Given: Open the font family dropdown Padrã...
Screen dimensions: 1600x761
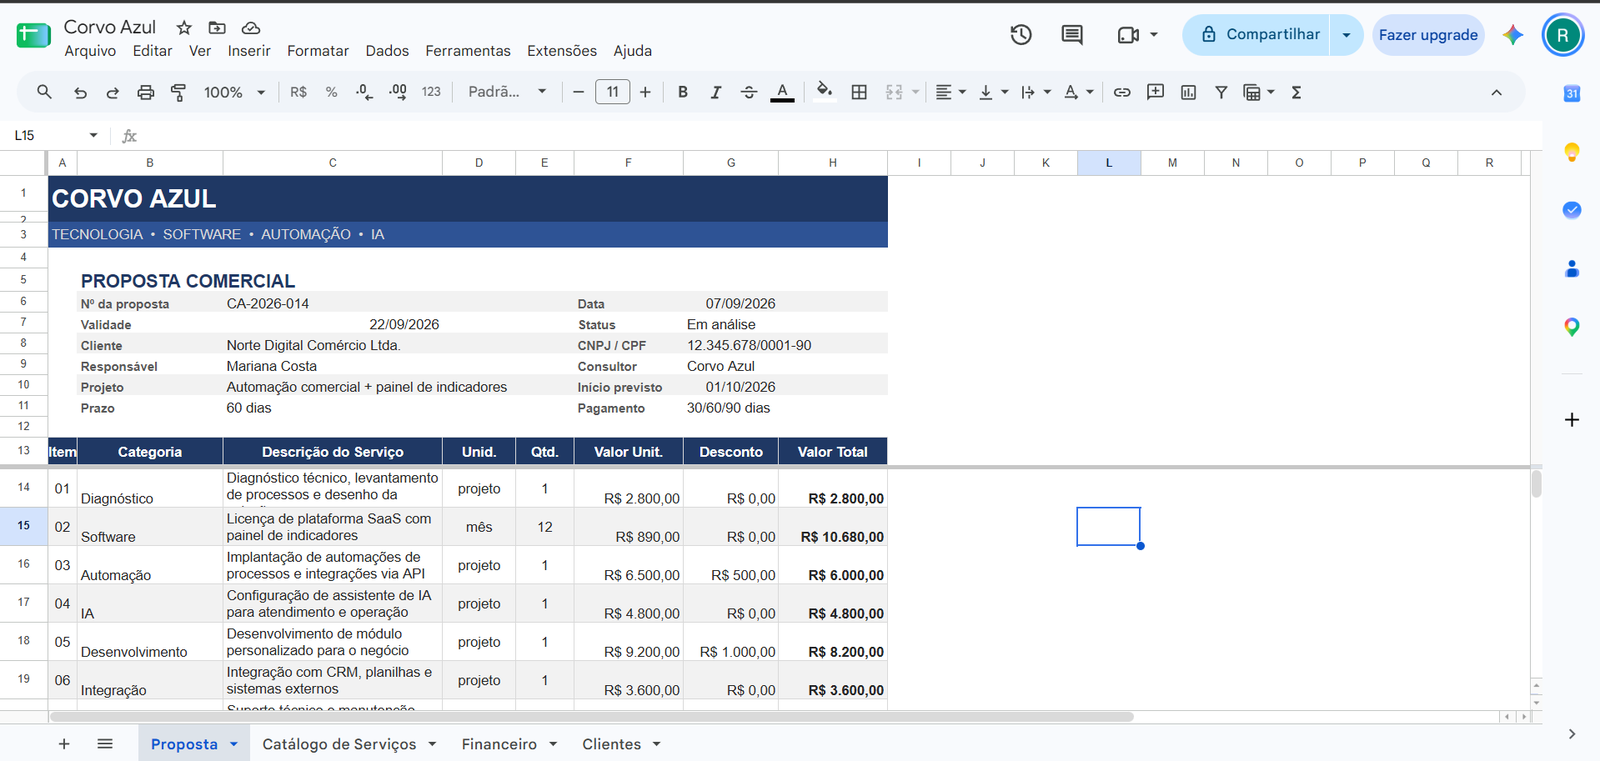Looking at the screenshot, I should pos(507,92).
